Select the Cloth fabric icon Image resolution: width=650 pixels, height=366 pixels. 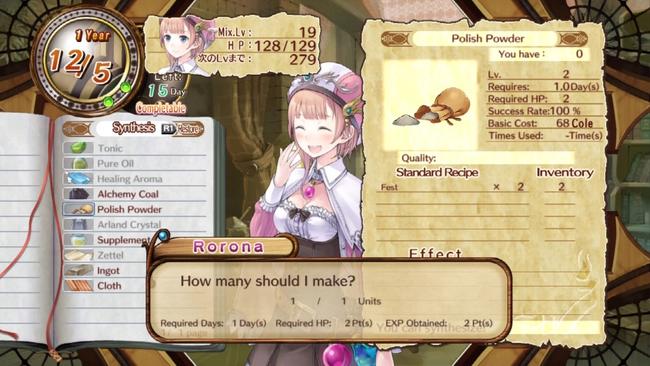78,286
